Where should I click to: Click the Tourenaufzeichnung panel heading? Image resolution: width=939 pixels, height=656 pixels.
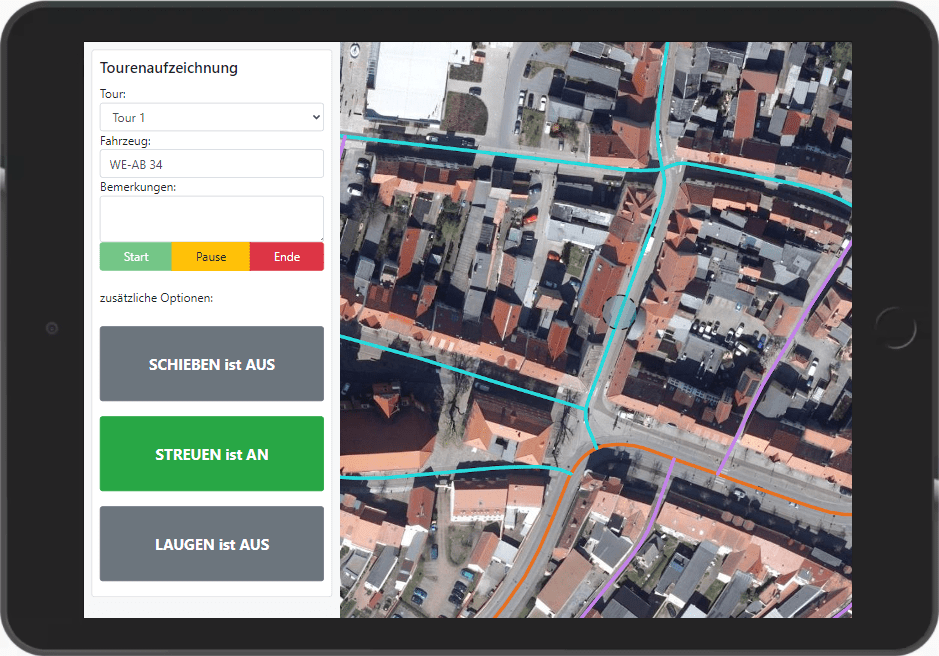169,68
